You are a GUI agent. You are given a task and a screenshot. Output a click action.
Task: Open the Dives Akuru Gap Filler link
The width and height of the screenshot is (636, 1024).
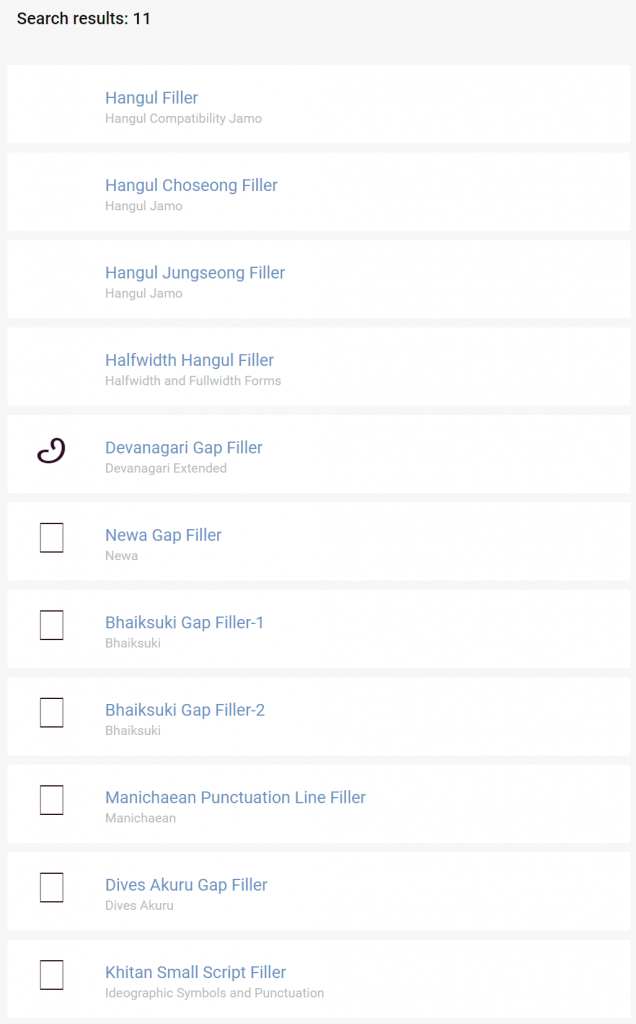tap(186, 885)
